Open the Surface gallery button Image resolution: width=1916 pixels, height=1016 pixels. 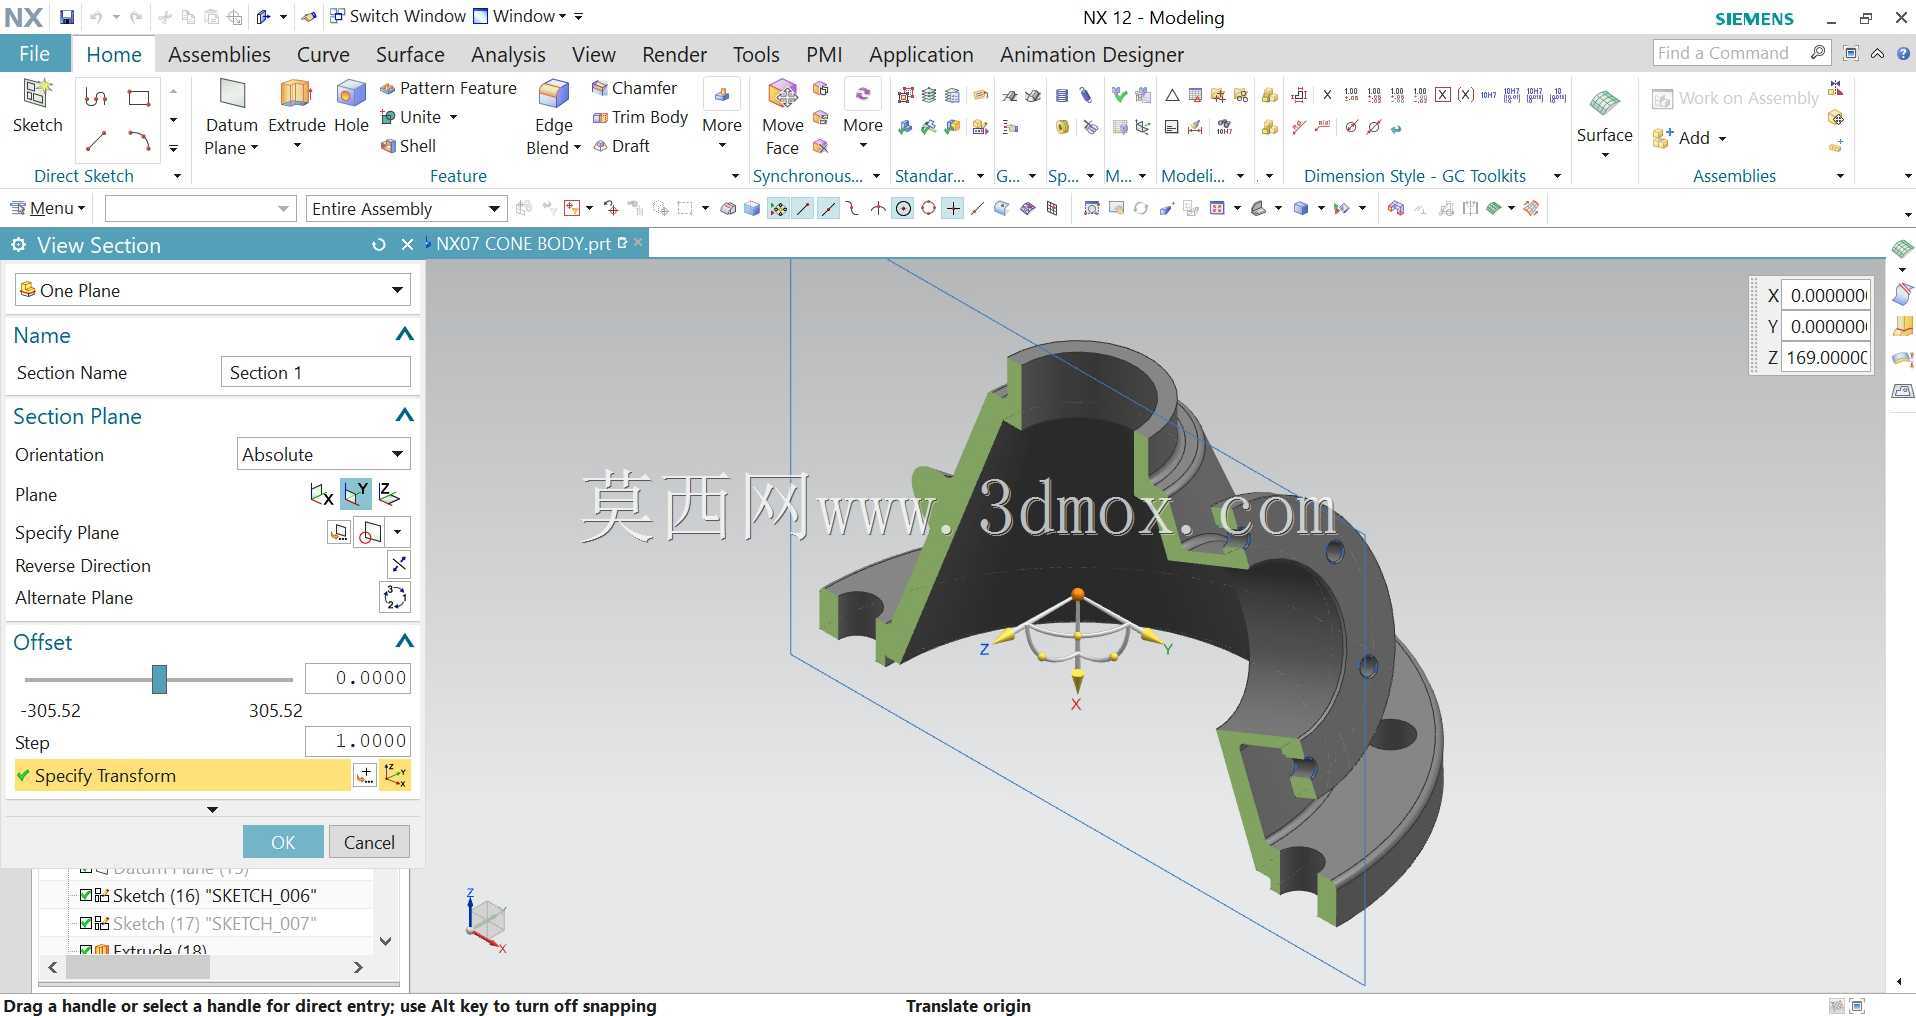tap(1604, 118)
